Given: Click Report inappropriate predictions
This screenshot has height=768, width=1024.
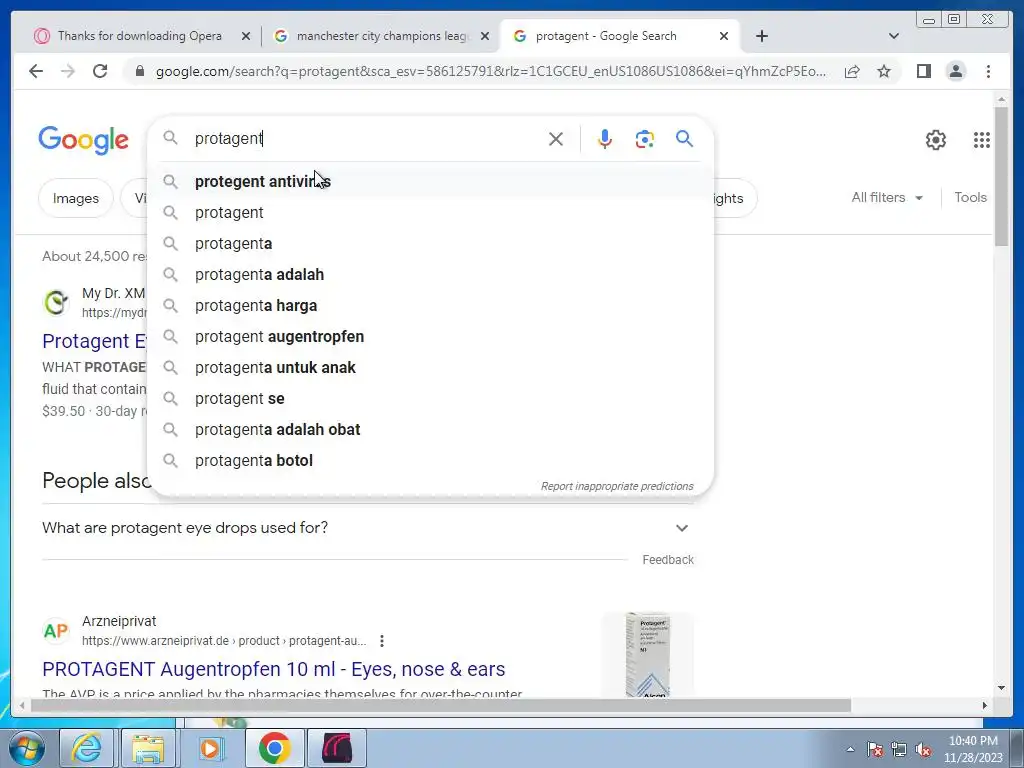Looking at the screenshot, I should (x=617, y=487).
